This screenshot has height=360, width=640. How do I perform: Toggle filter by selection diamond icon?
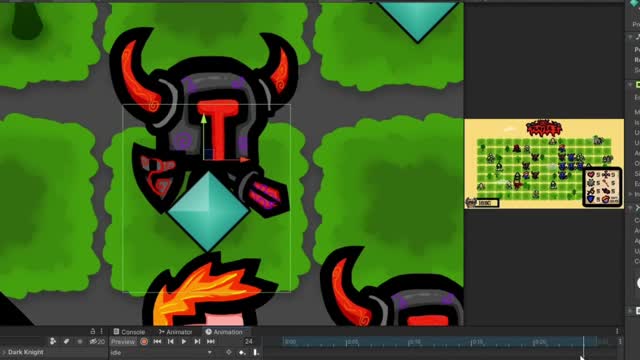[x=229, y=352]
